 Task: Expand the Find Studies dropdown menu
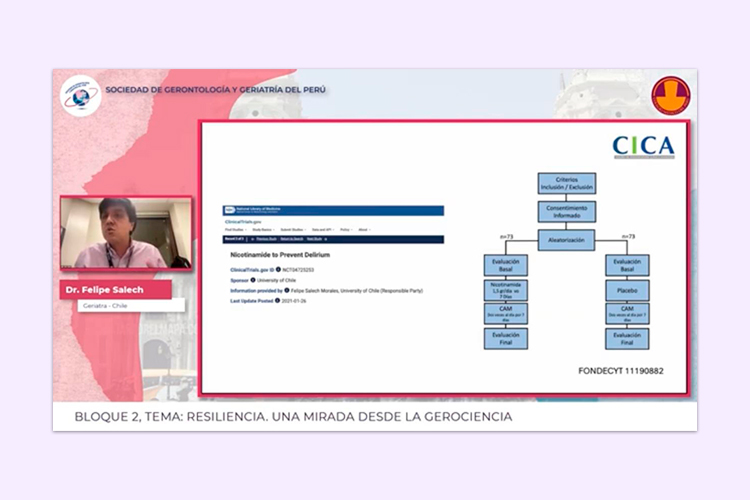pos(234,229)
